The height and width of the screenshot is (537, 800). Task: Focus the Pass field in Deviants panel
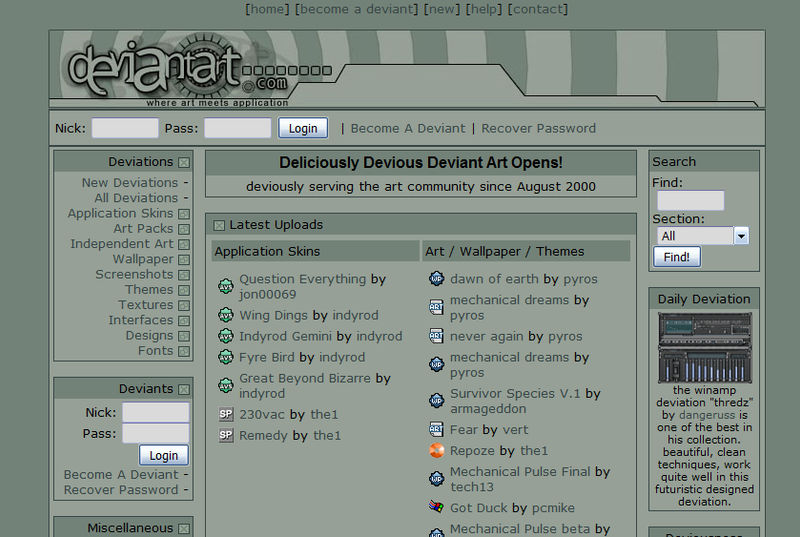pos(156,433)
